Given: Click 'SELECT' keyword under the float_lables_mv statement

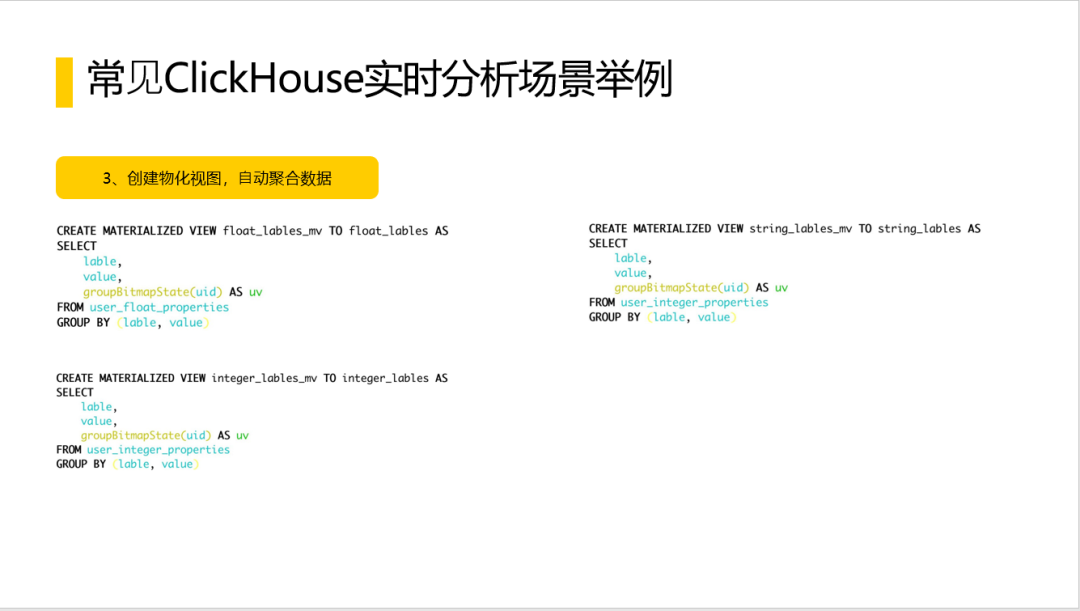Looking at the screenshot, I should point(76,246).
